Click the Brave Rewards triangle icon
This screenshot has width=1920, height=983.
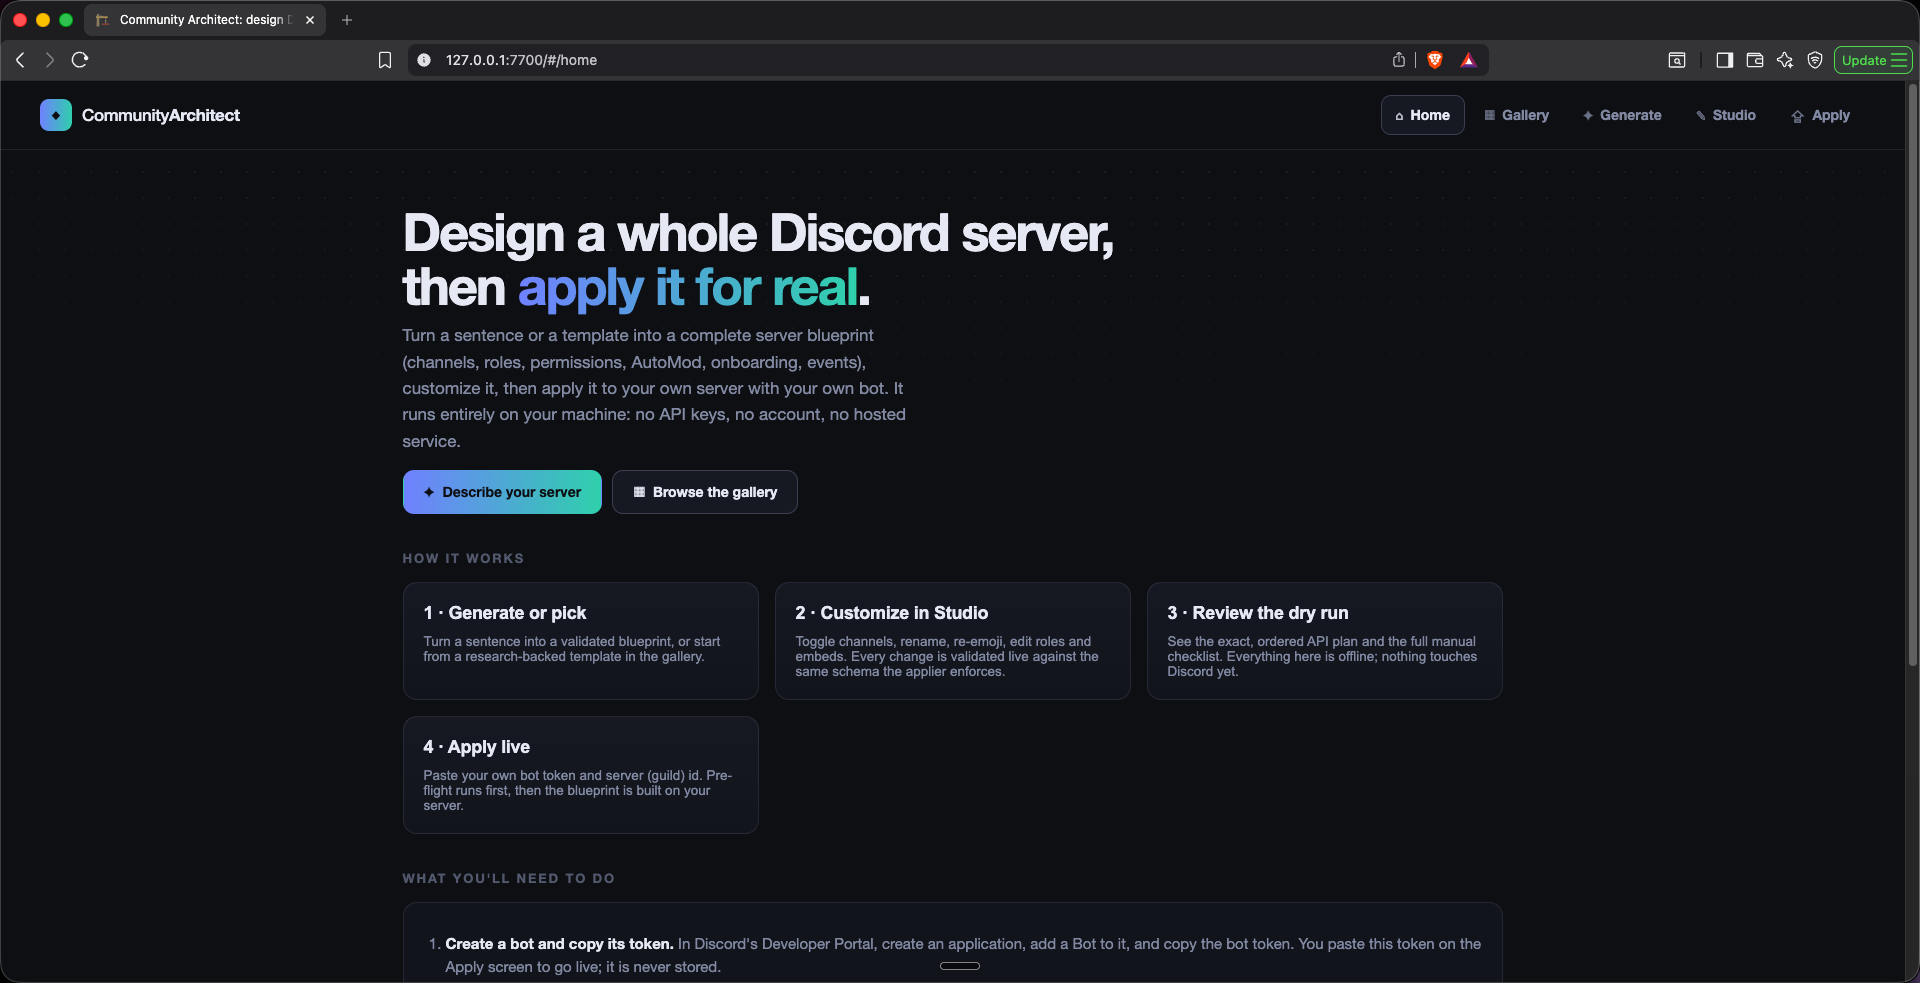pos(1468,60)
